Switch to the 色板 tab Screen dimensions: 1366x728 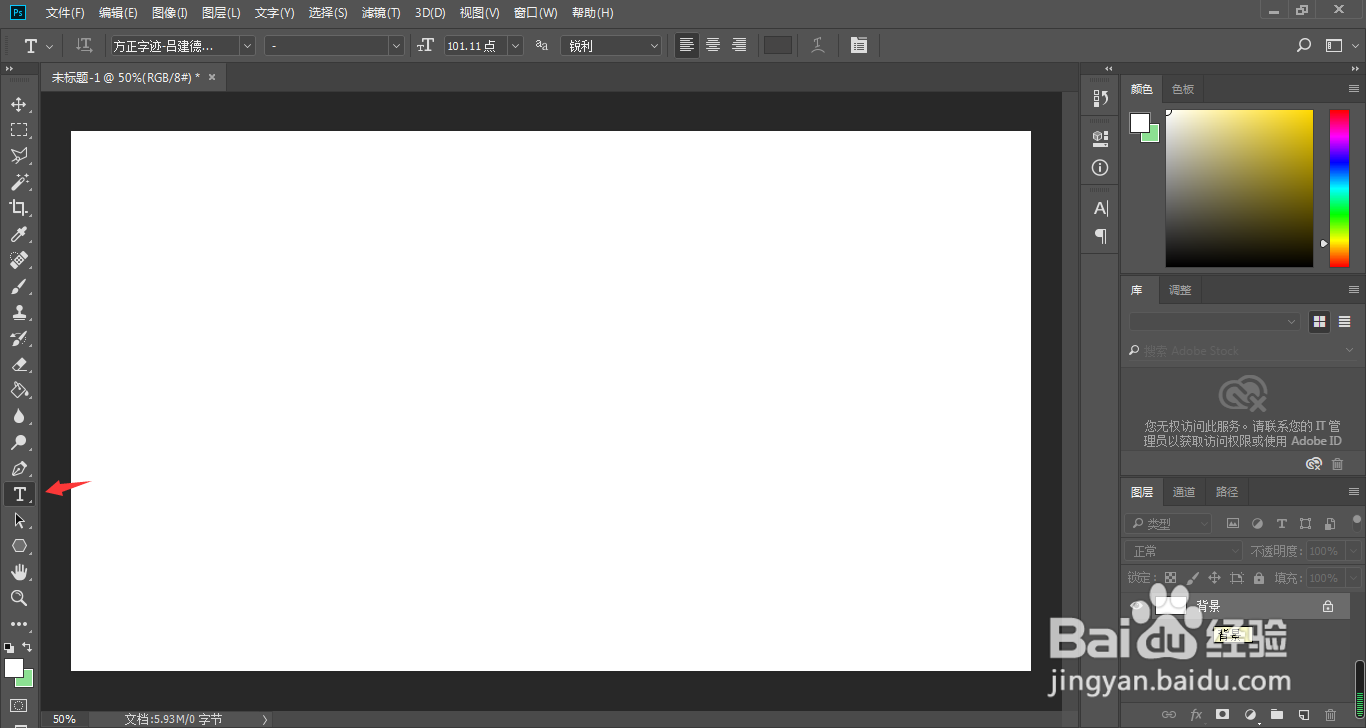1183,89
